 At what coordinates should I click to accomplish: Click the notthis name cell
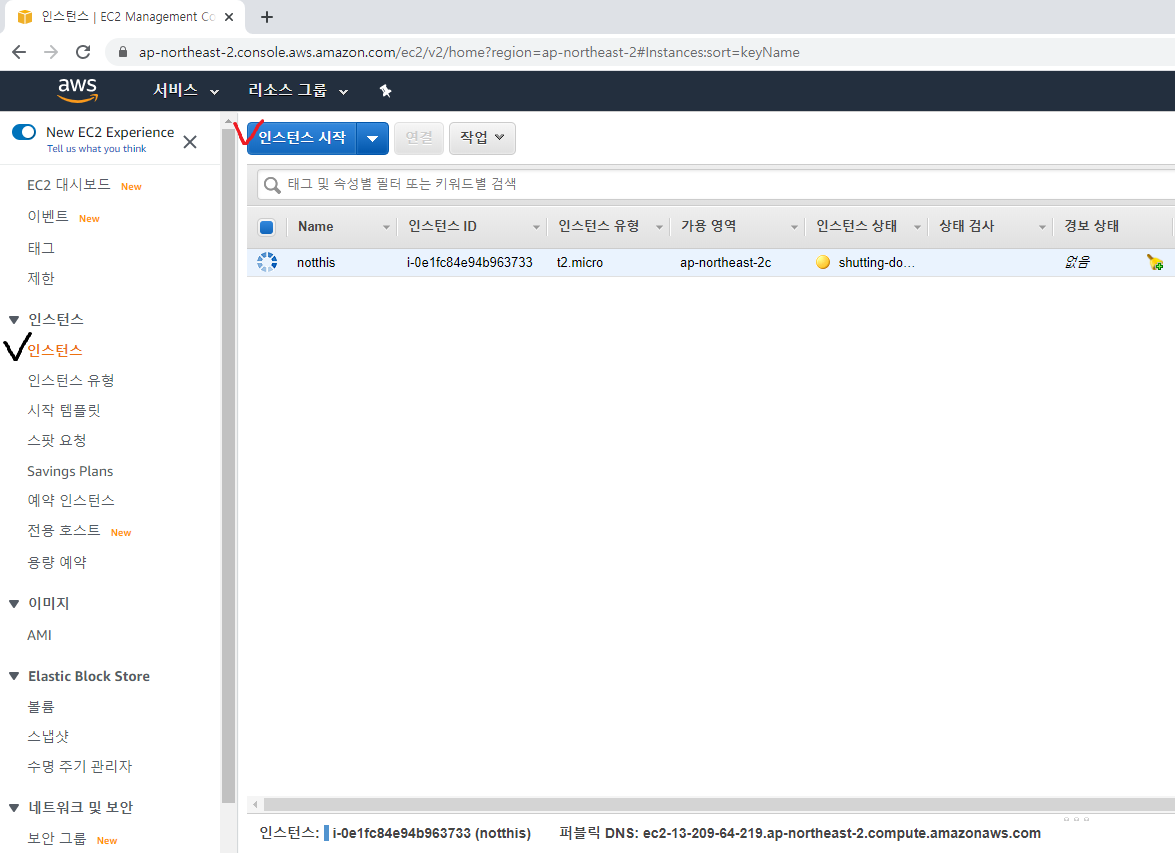[x=316, y=262]
